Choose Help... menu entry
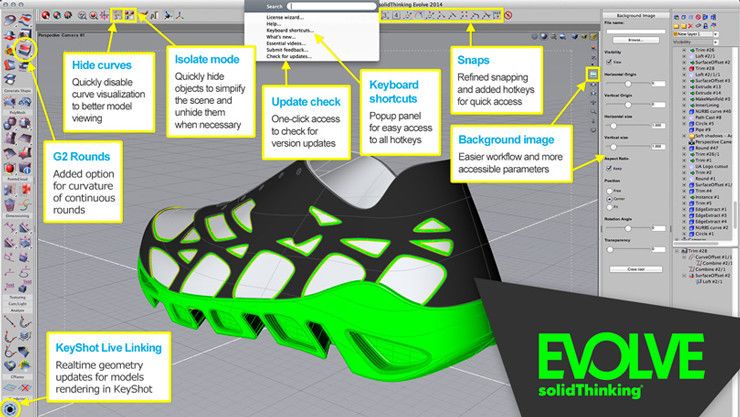The image size is (740, 417). click(x=273, y=24)
